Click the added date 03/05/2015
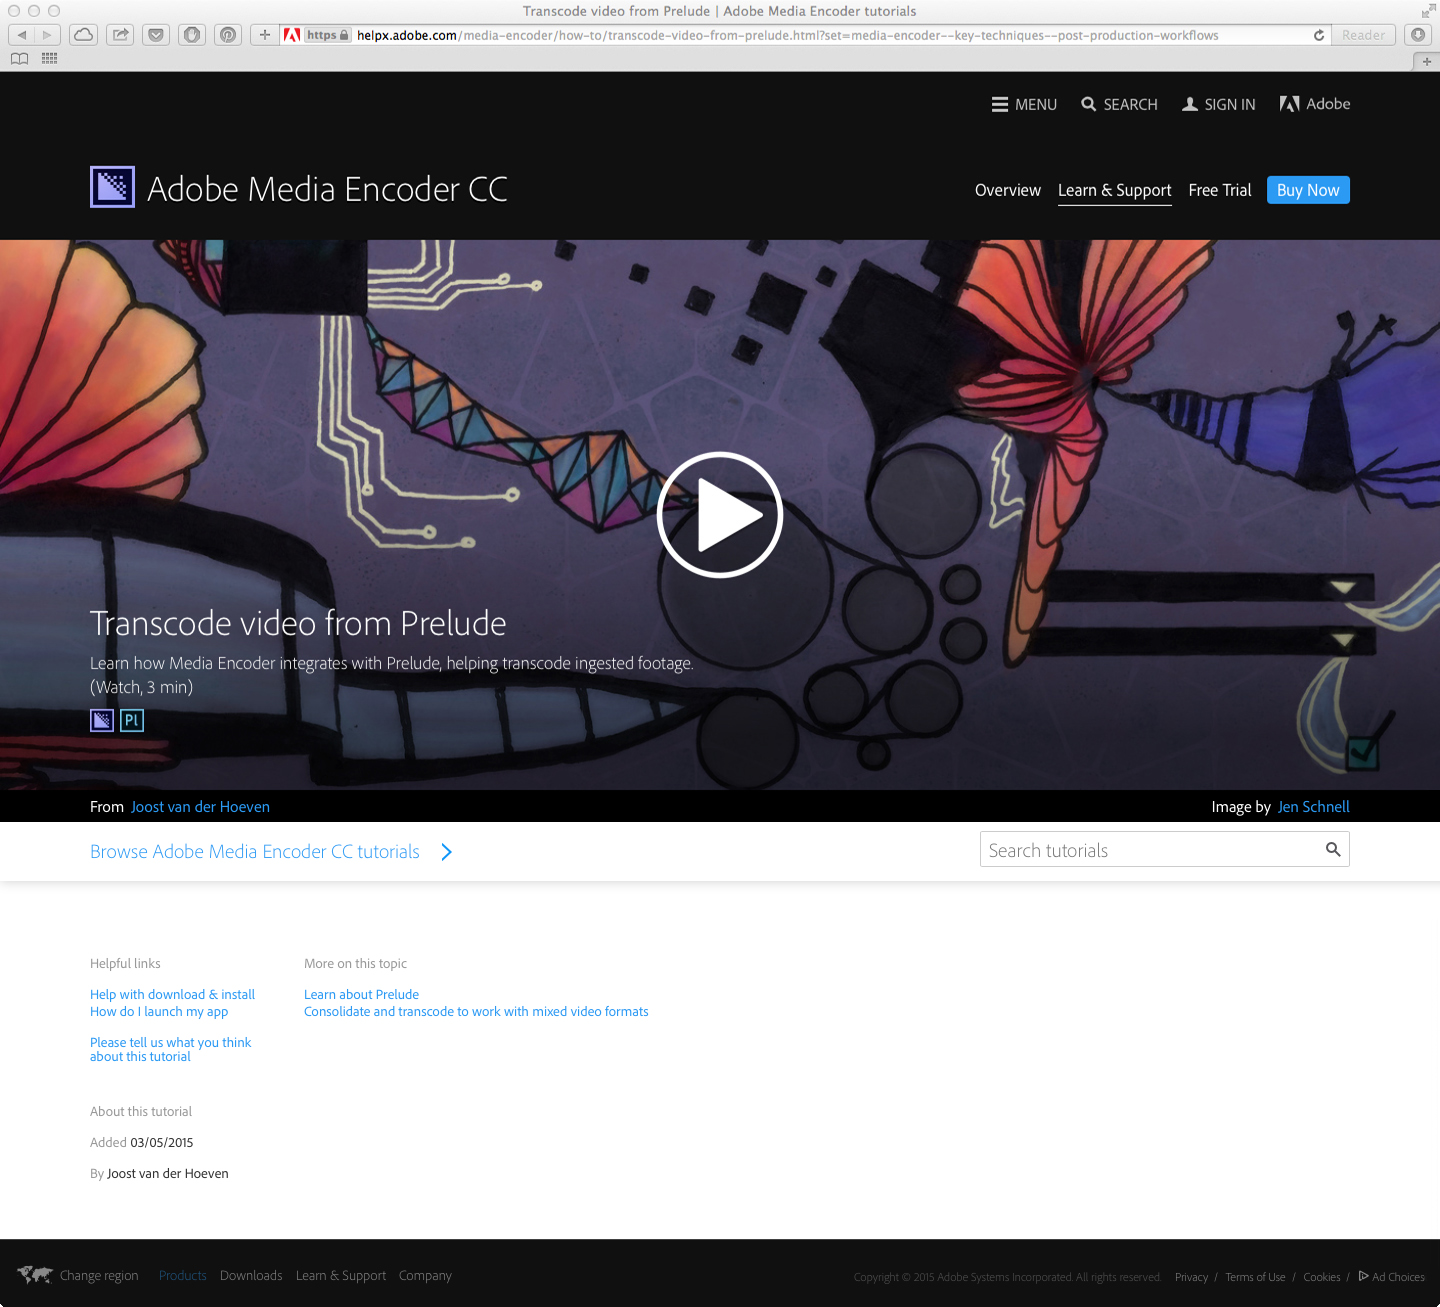This screenshot has height=1307, width=1440. click(x=161, y=1142)
